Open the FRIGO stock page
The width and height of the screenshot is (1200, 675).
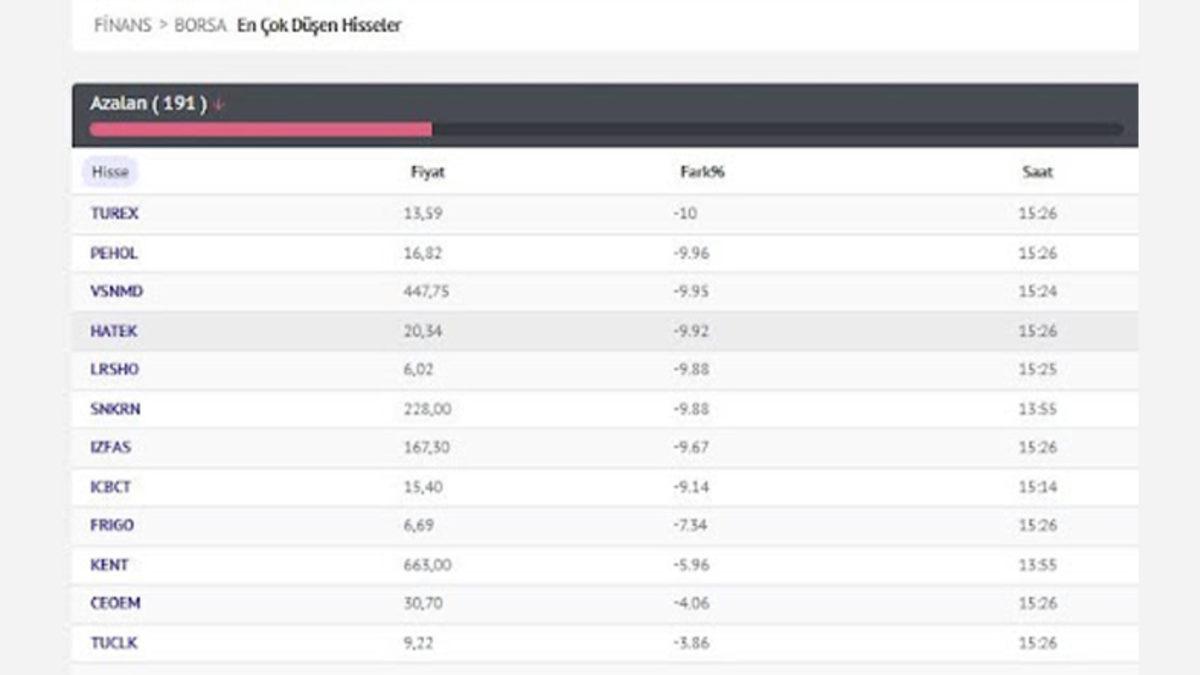point(111,525)
